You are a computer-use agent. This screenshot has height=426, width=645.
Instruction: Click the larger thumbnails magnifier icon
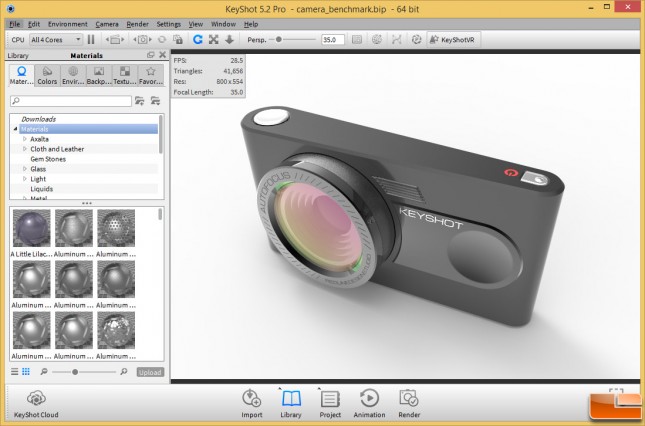click(x=123, y=372)
